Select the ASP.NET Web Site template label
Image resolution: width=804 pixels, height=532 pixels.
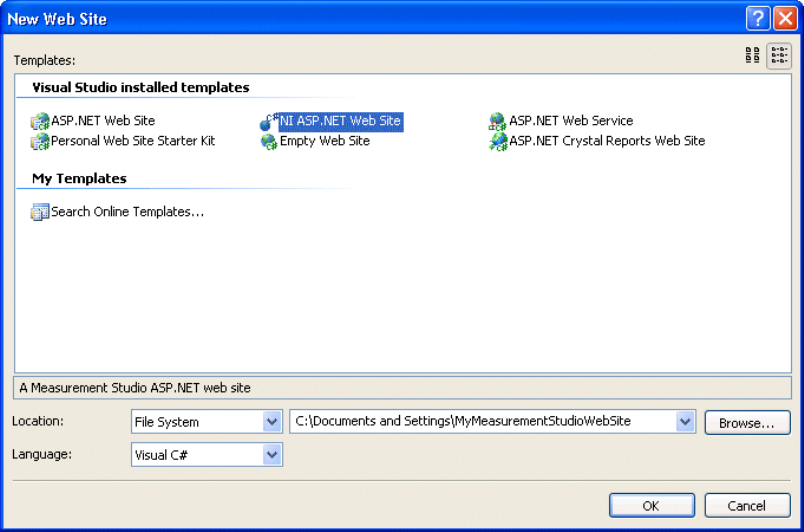click(x=103, y=121)
